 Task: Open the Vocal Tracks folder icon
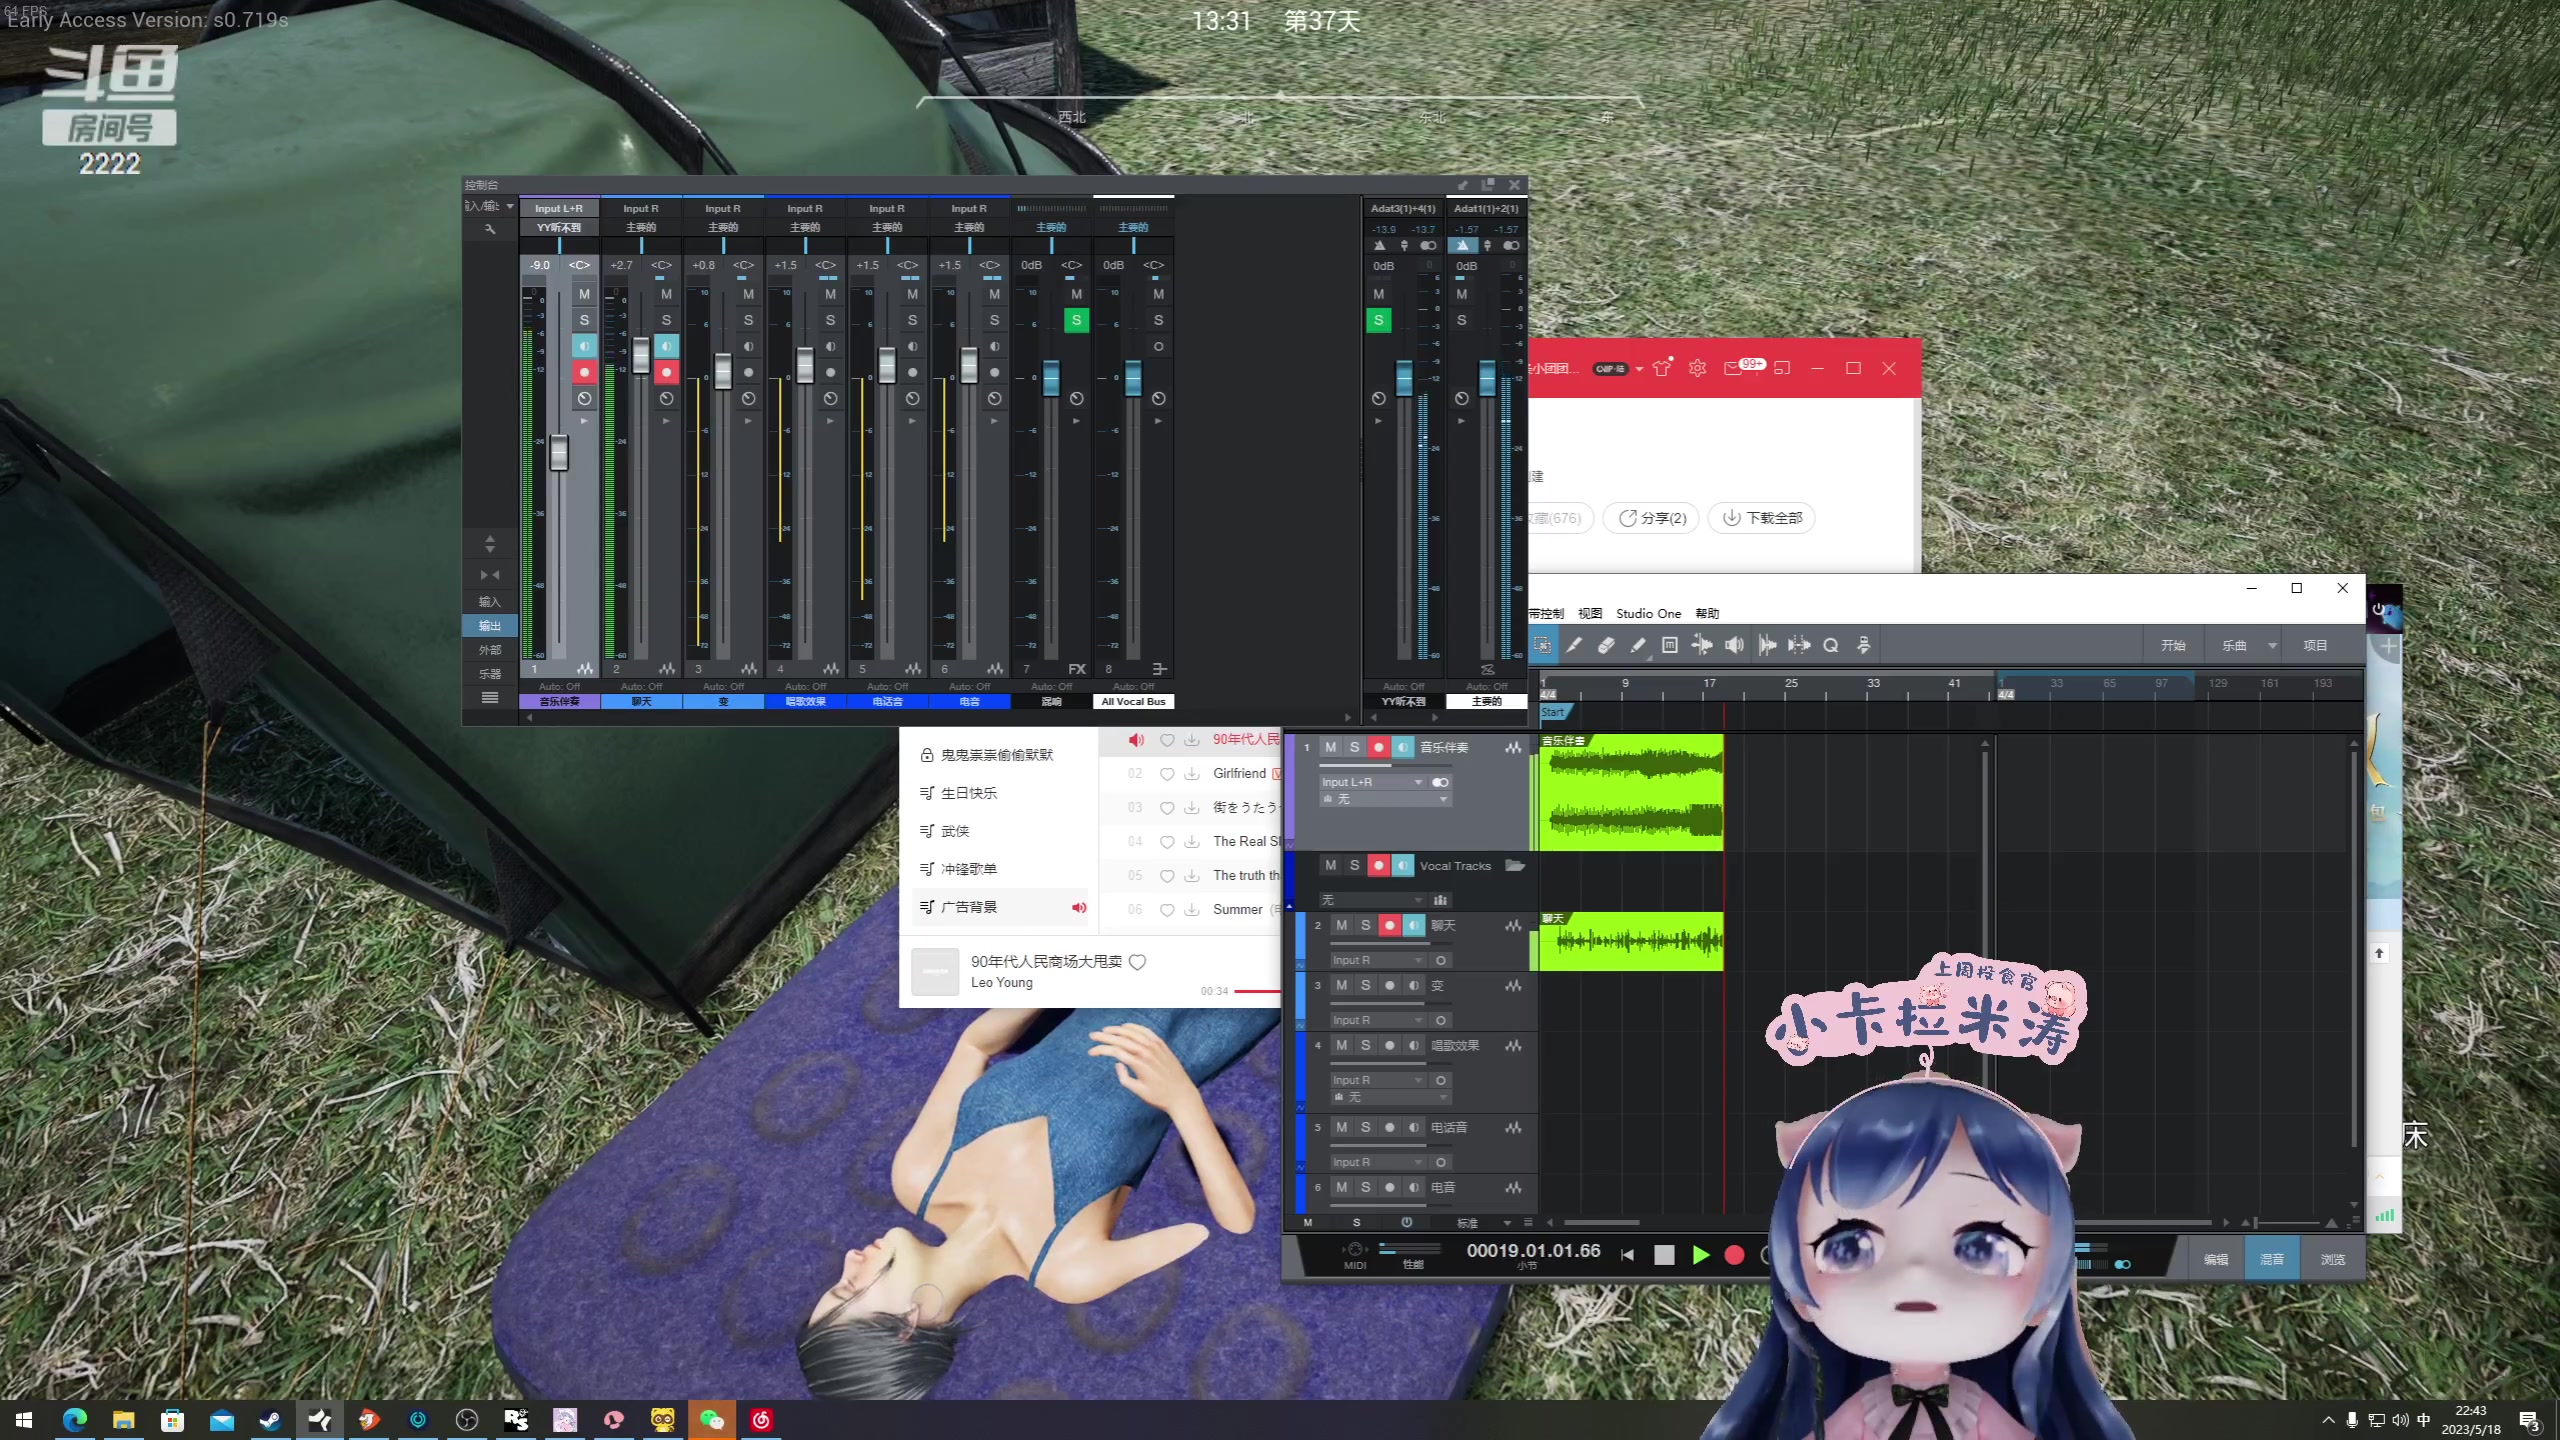[1515, 866]
